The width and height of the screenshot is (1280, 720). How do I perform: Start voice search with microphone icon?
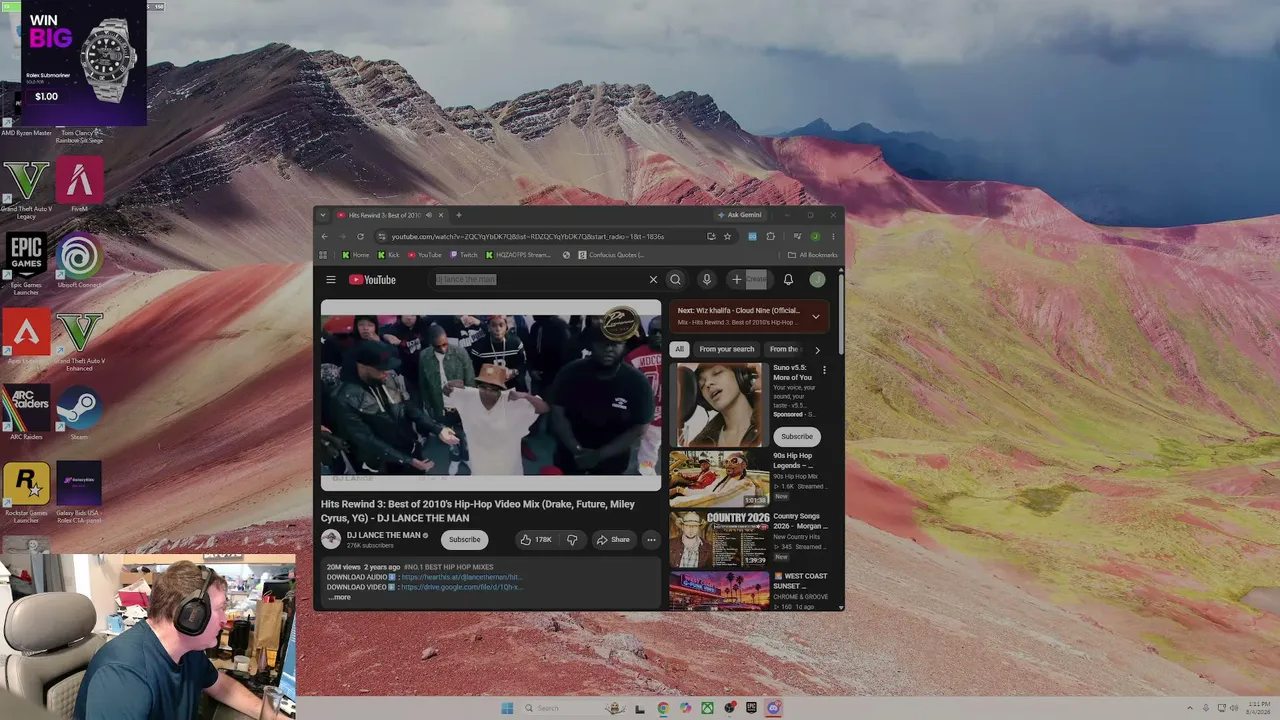706,280
